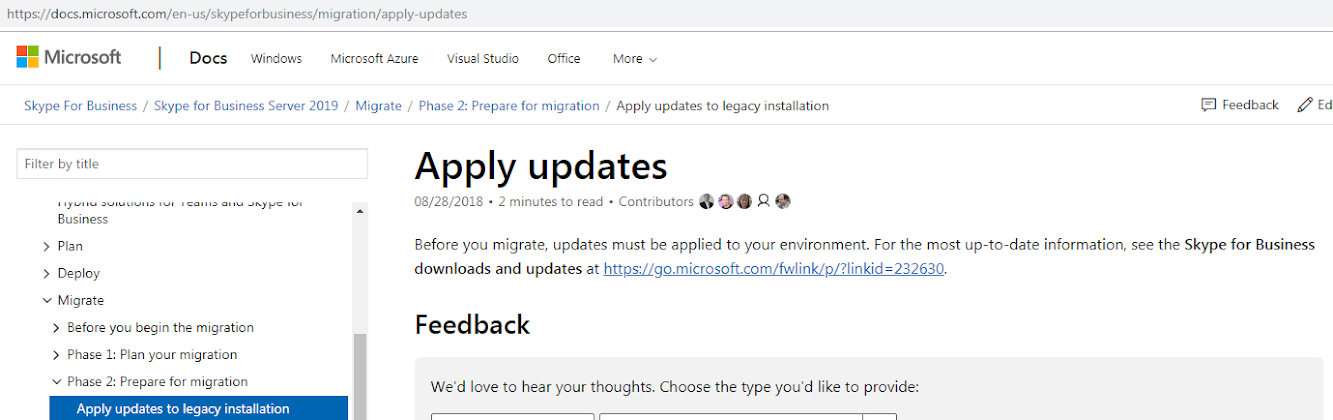The width and height of the screenshot is (1333, 420).
Task: Open Office docs
Action: pyautogui.click(x=564, y=59)
